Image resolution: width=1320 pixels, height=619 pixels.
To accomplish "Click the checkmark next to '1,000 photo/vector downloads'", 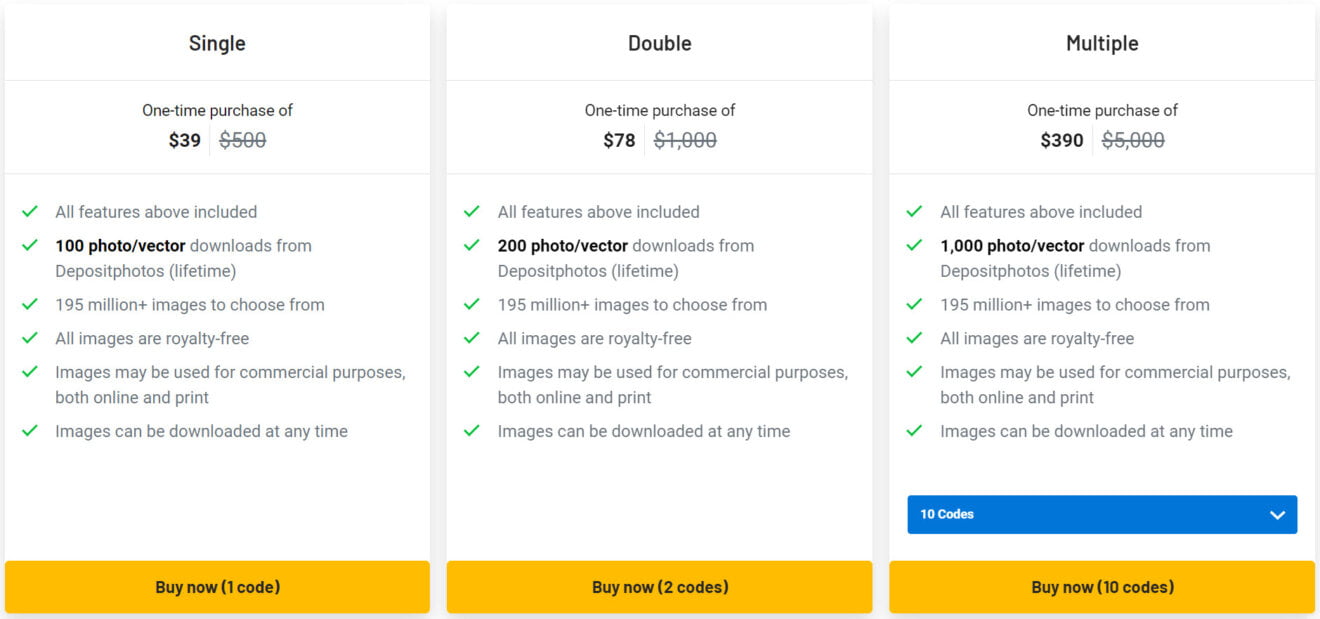I will pos(913,245).
